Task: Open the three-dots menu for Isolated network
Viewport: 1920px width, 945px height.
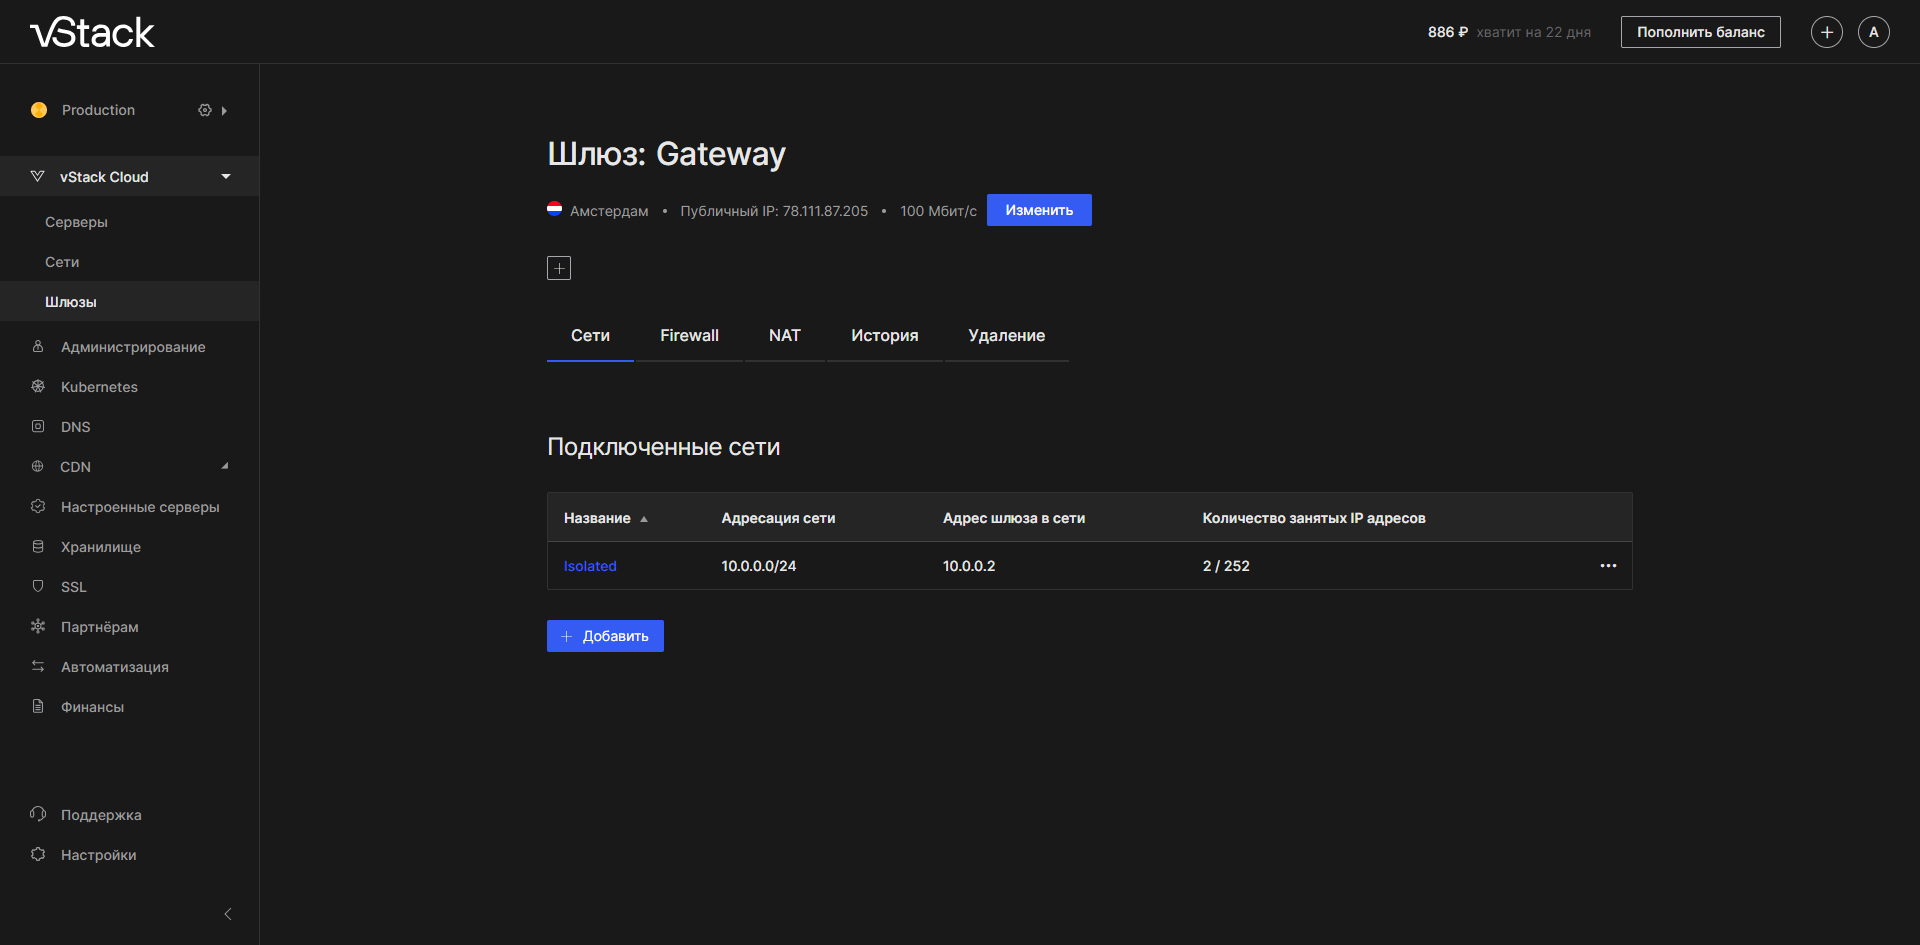Action: pyautogui.click(x=1607, y=566)
